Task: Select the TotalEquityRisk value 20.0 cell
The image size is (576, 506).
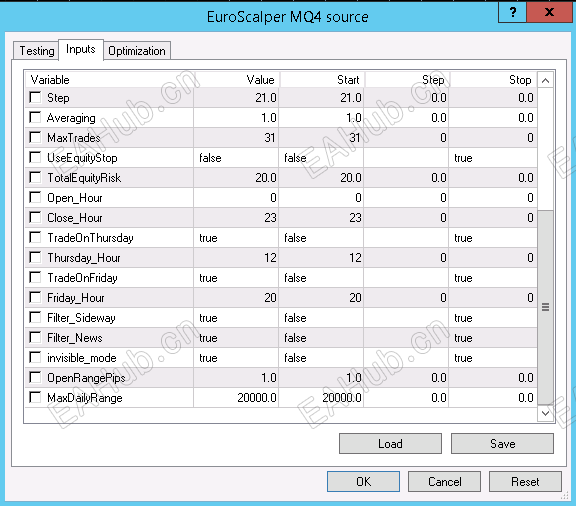Action: (236, 178)
